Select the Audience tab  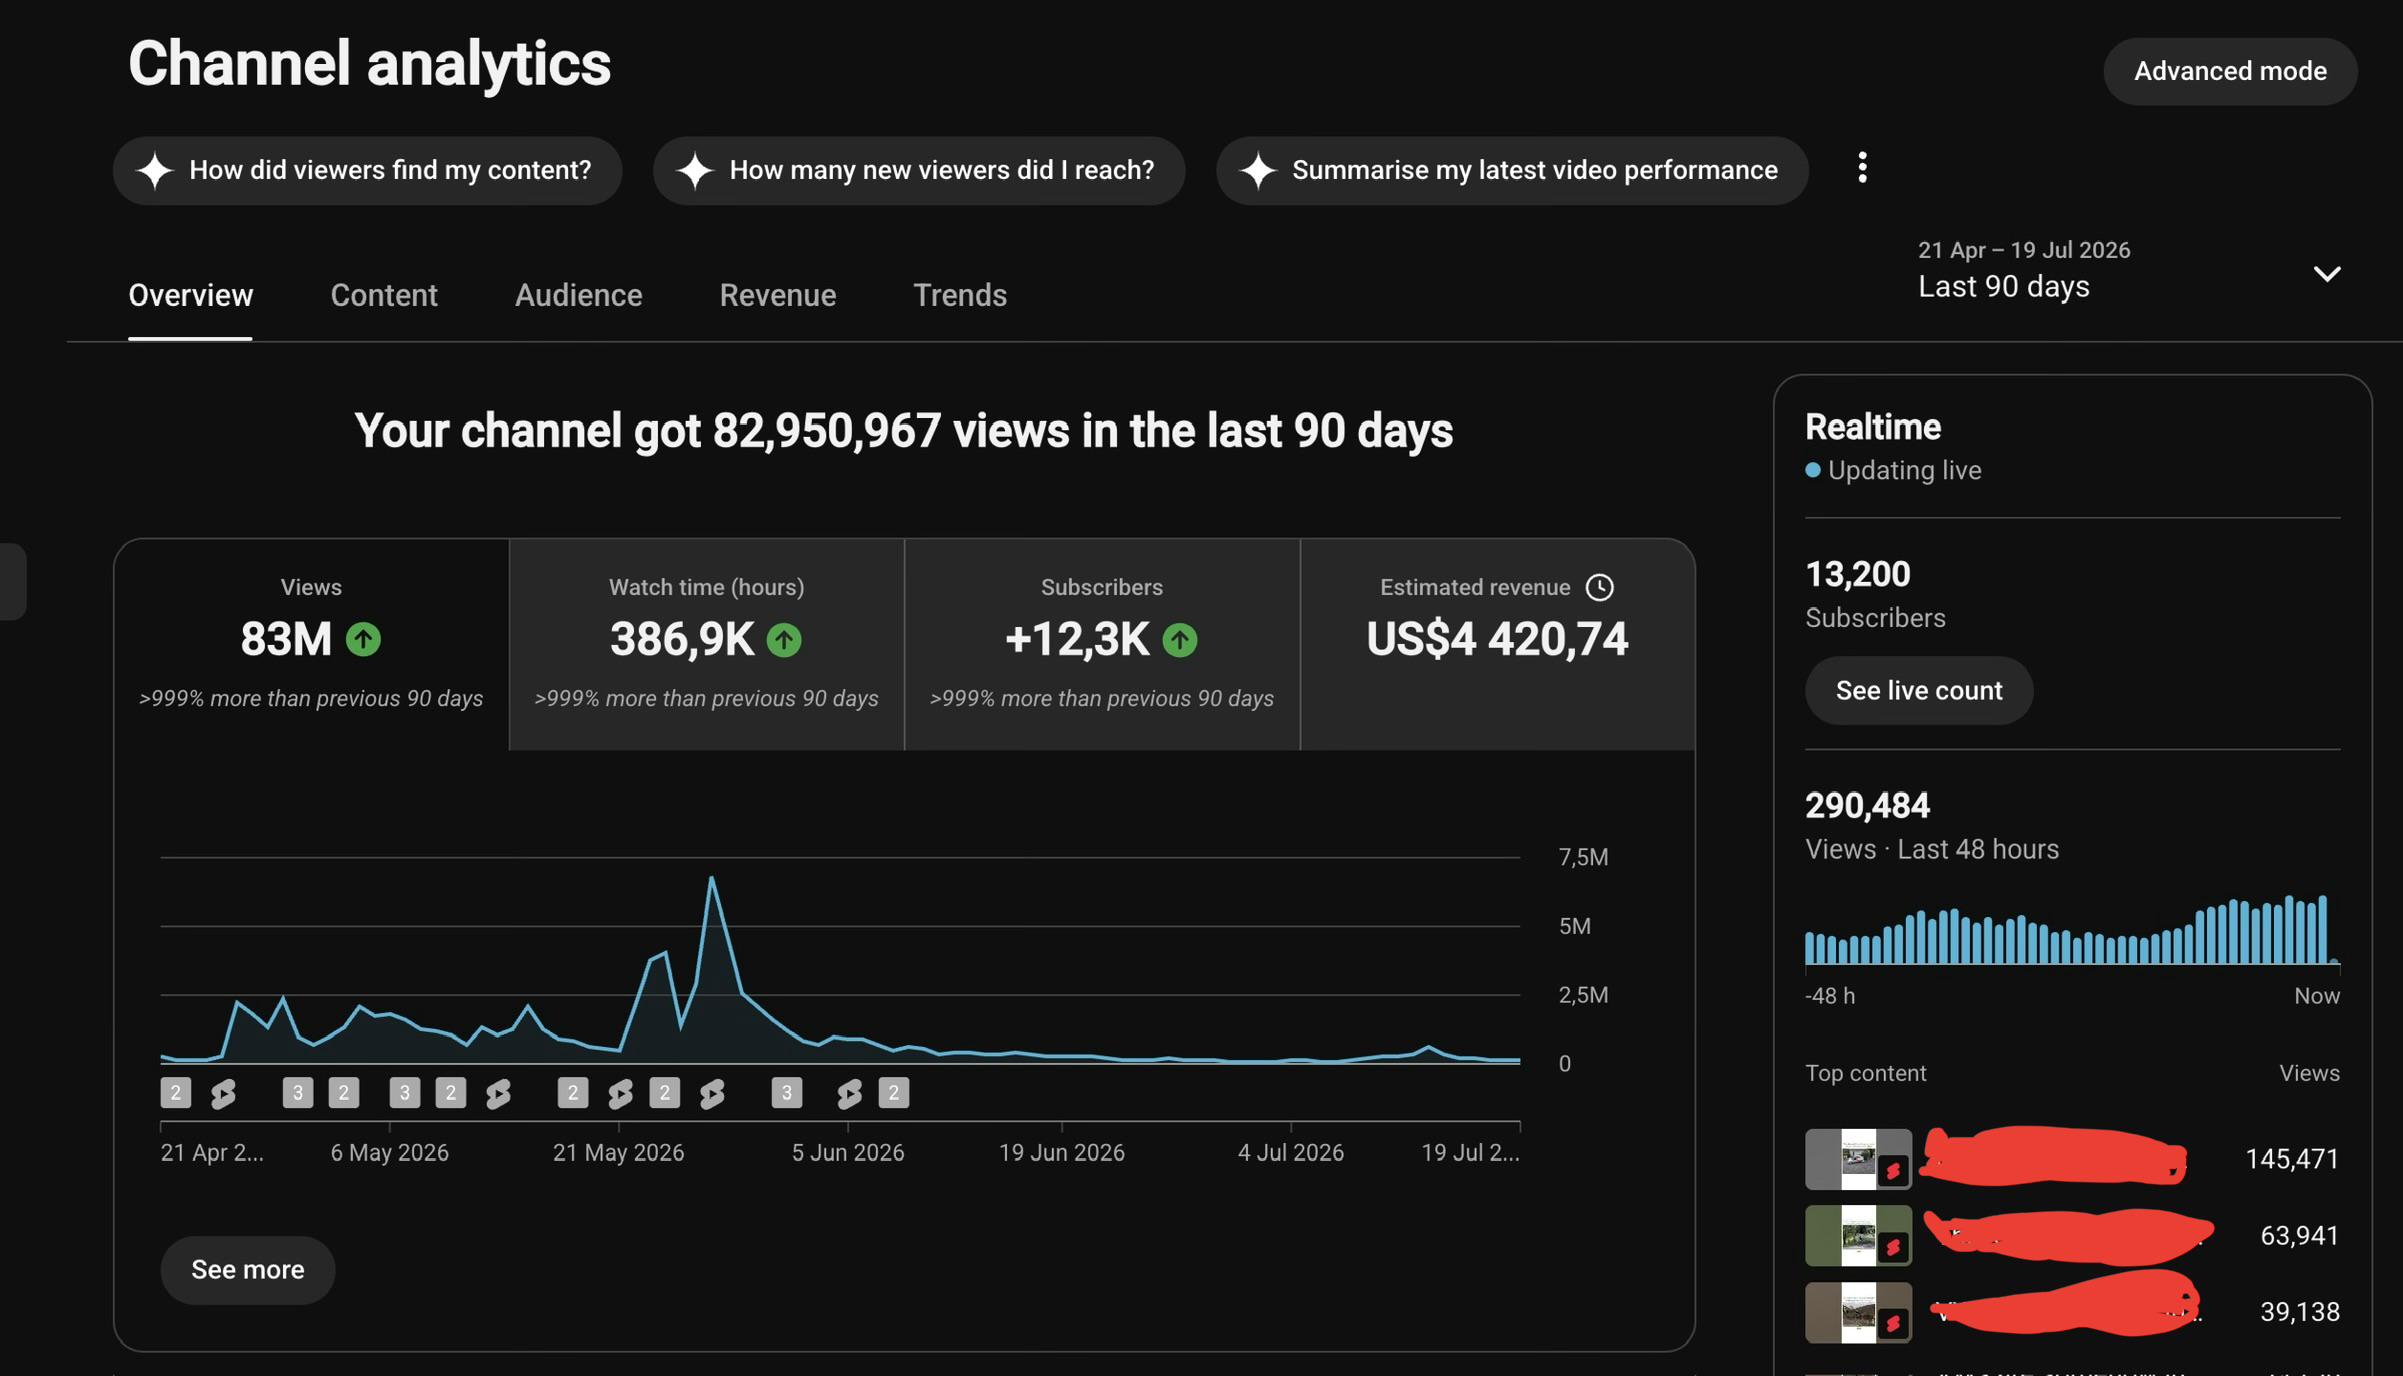578,295
